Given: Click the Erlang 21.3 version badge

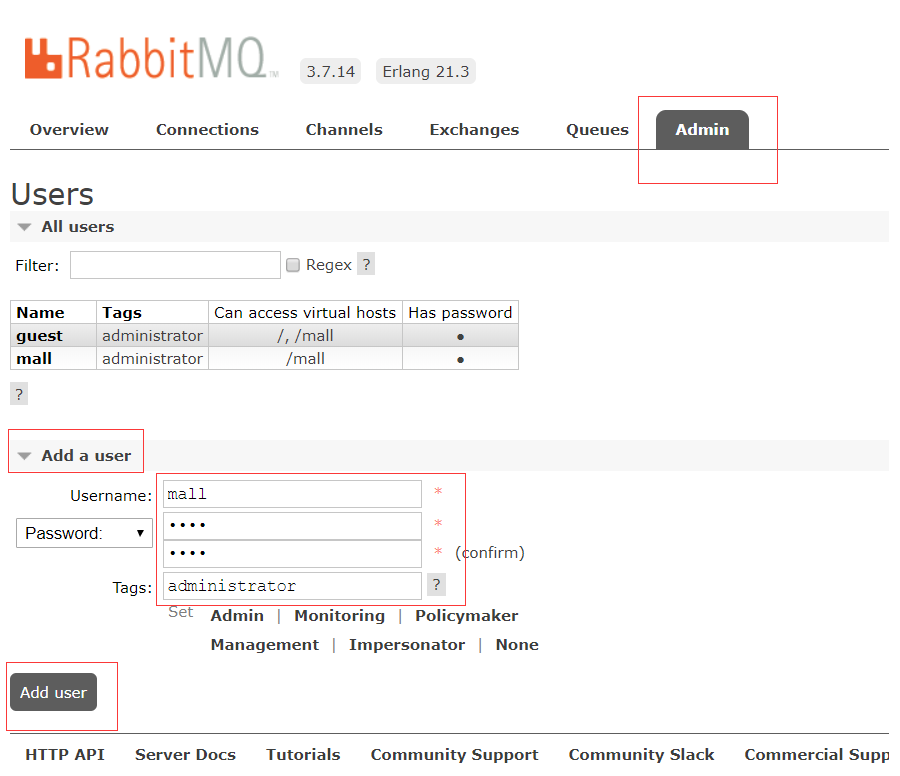Looking at the screenshot, I should (426, 71).
